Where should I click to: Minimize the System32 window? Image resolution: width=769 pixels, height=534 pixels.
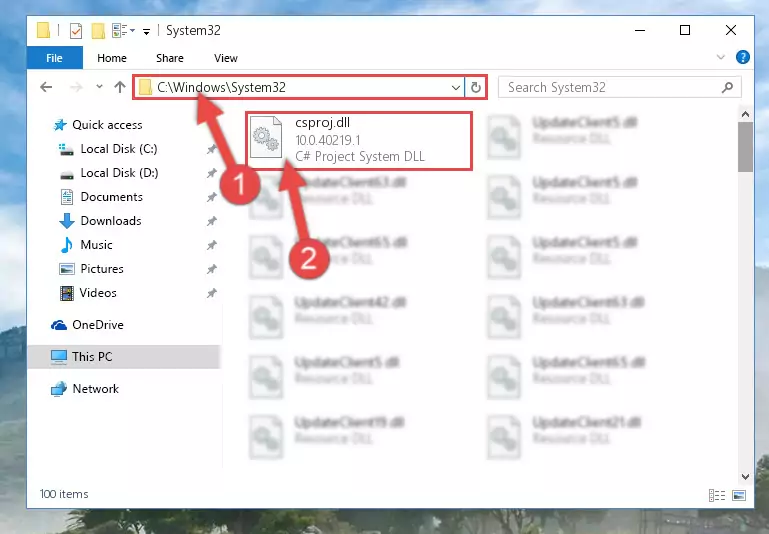pyautogui.click(x=640, y=30)
